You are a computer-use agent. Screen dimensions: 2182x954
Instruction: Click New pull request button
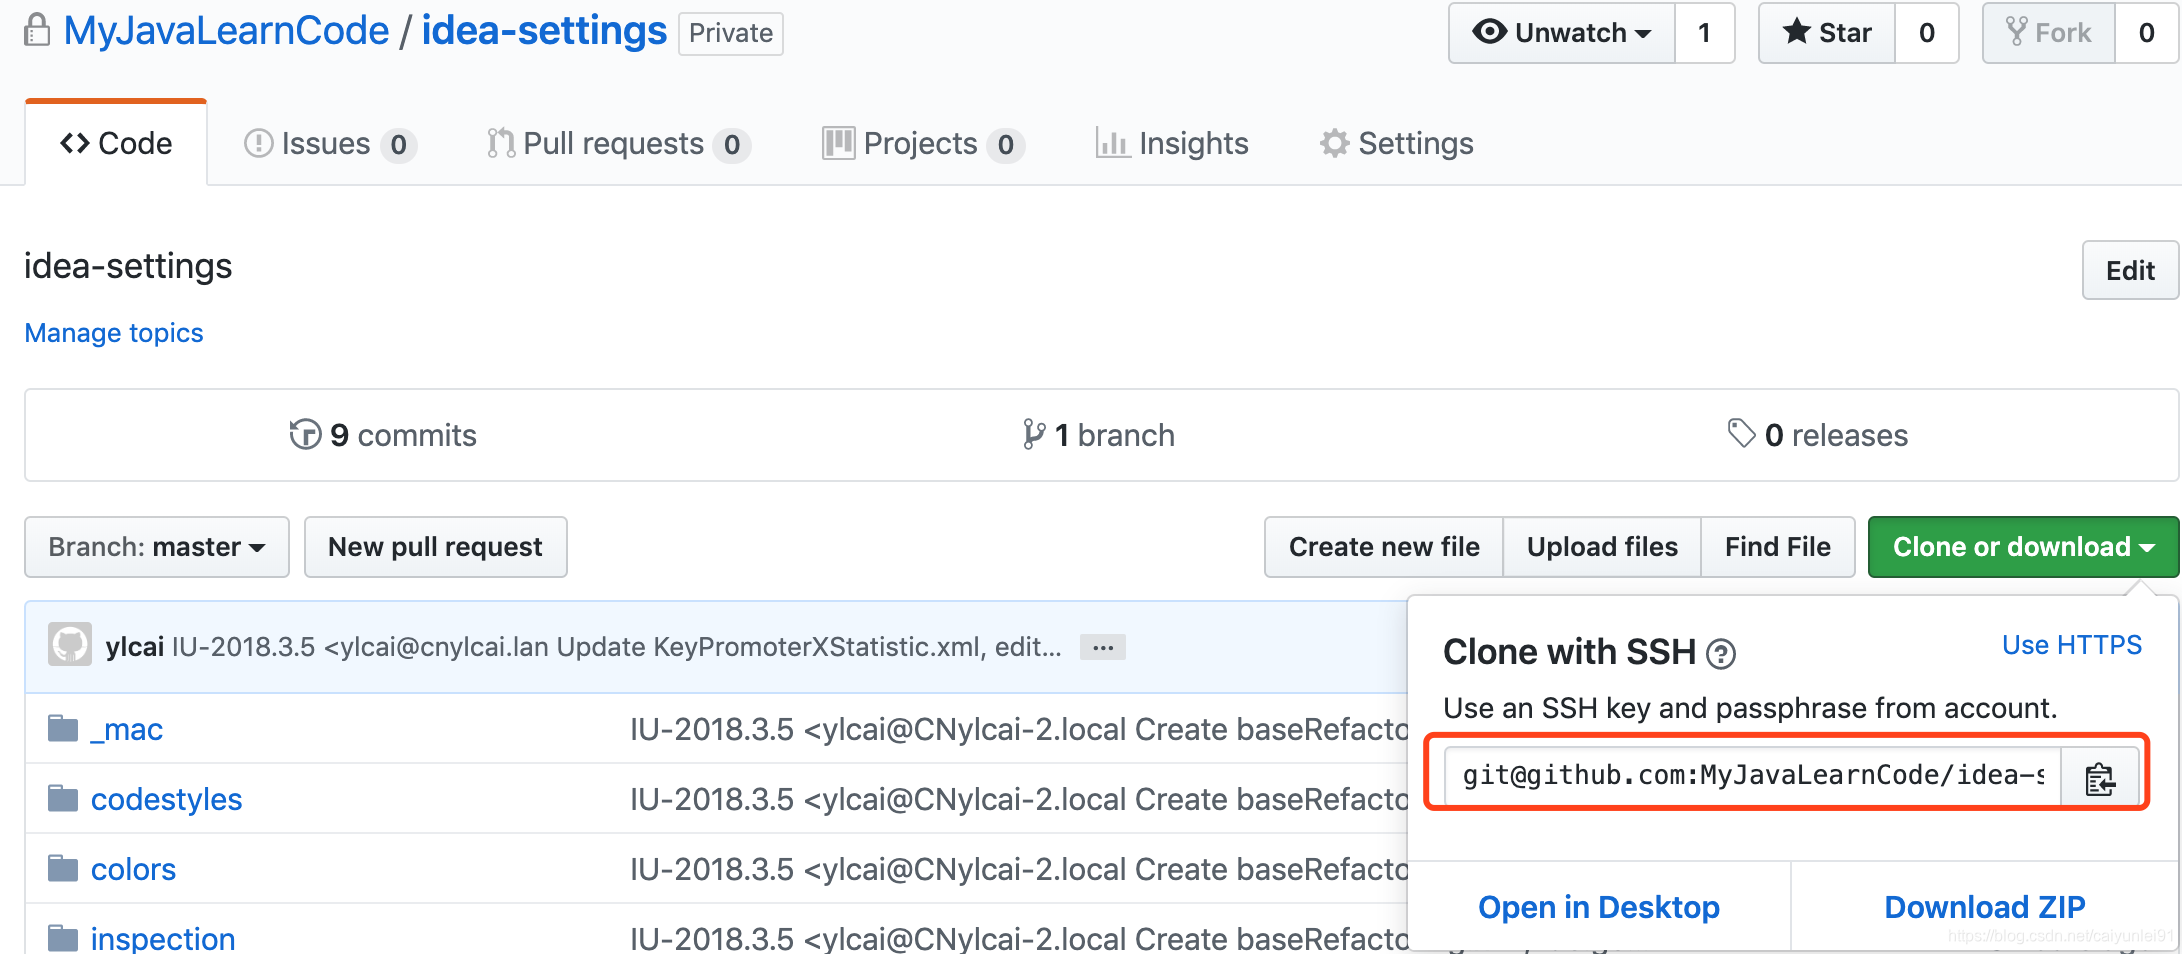[x=436, y=547]
